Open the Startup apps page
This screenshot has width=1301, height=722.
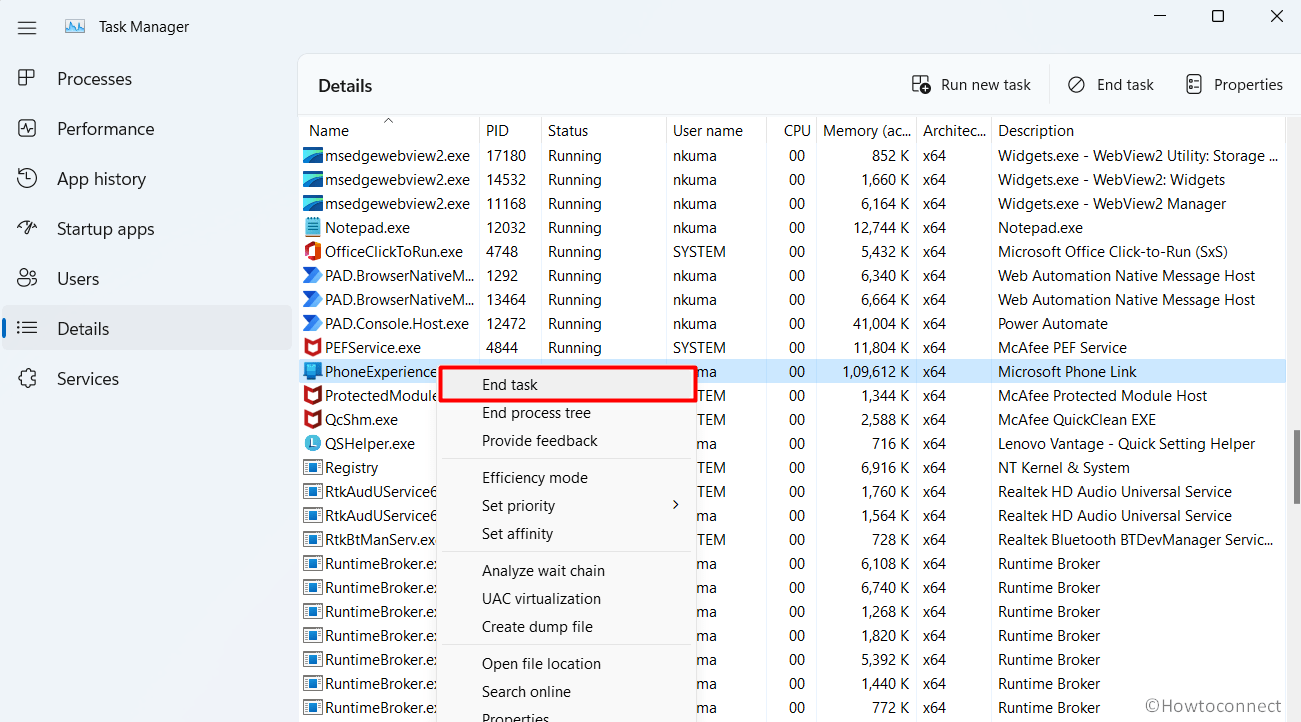[x=147, y=228]
